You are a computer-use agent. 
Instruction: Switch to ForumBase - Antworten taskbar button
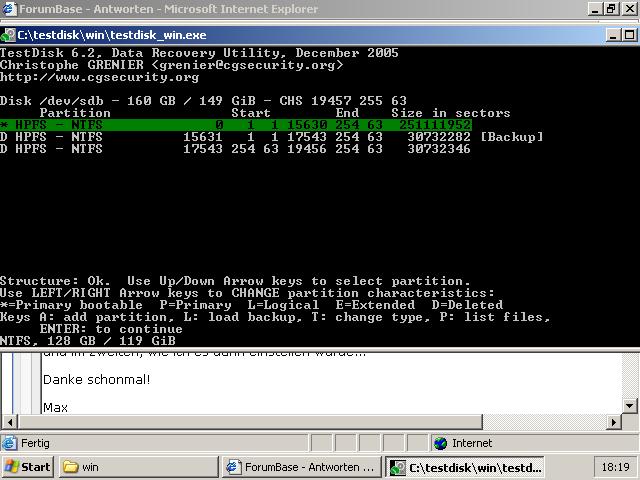pos(302,467)
